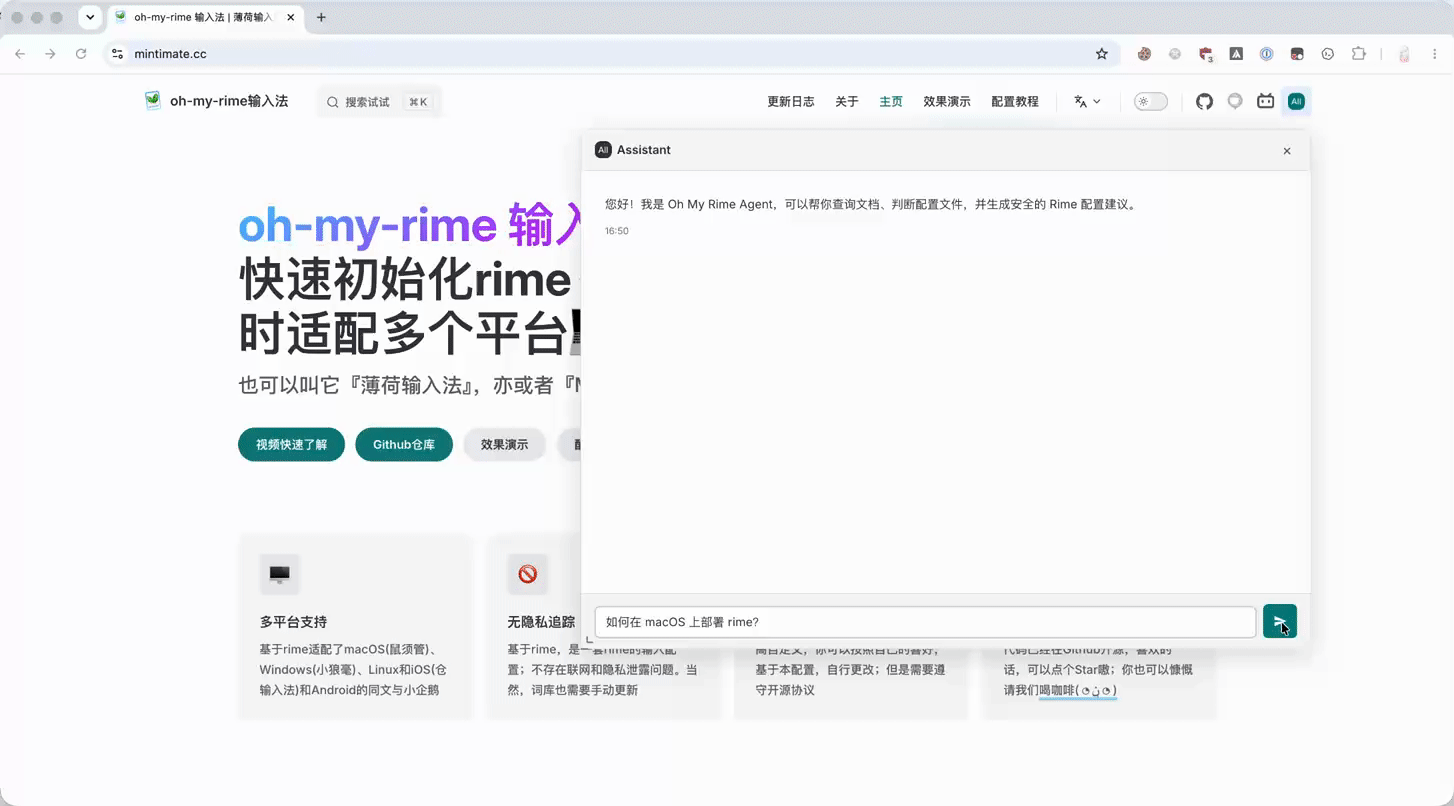Expand the language translation dropdown

pyautogui.click(x=1087, y=101)
